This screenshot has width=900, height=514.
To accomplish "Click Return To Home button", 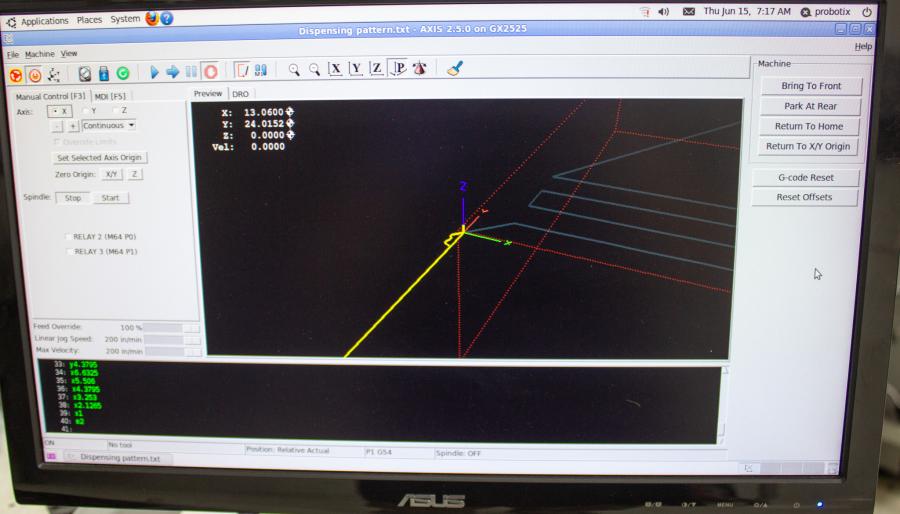I will [809, 126].
